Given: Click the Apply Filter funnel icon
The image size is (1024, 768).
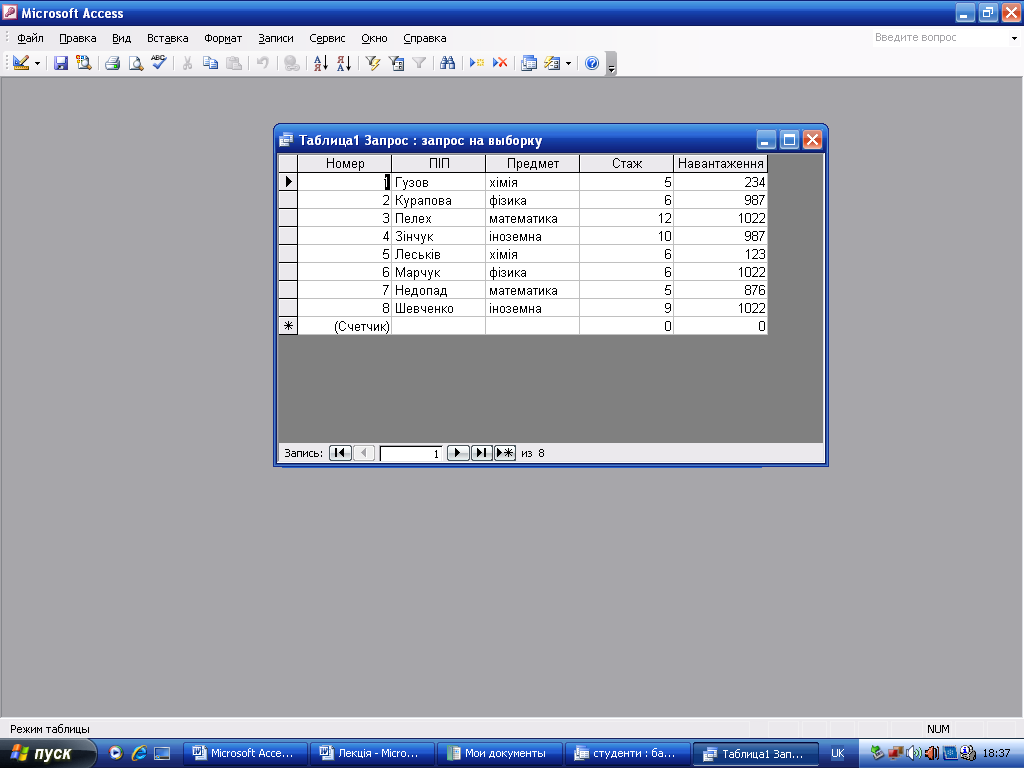Looking at the screenshot, I should 419,63.
